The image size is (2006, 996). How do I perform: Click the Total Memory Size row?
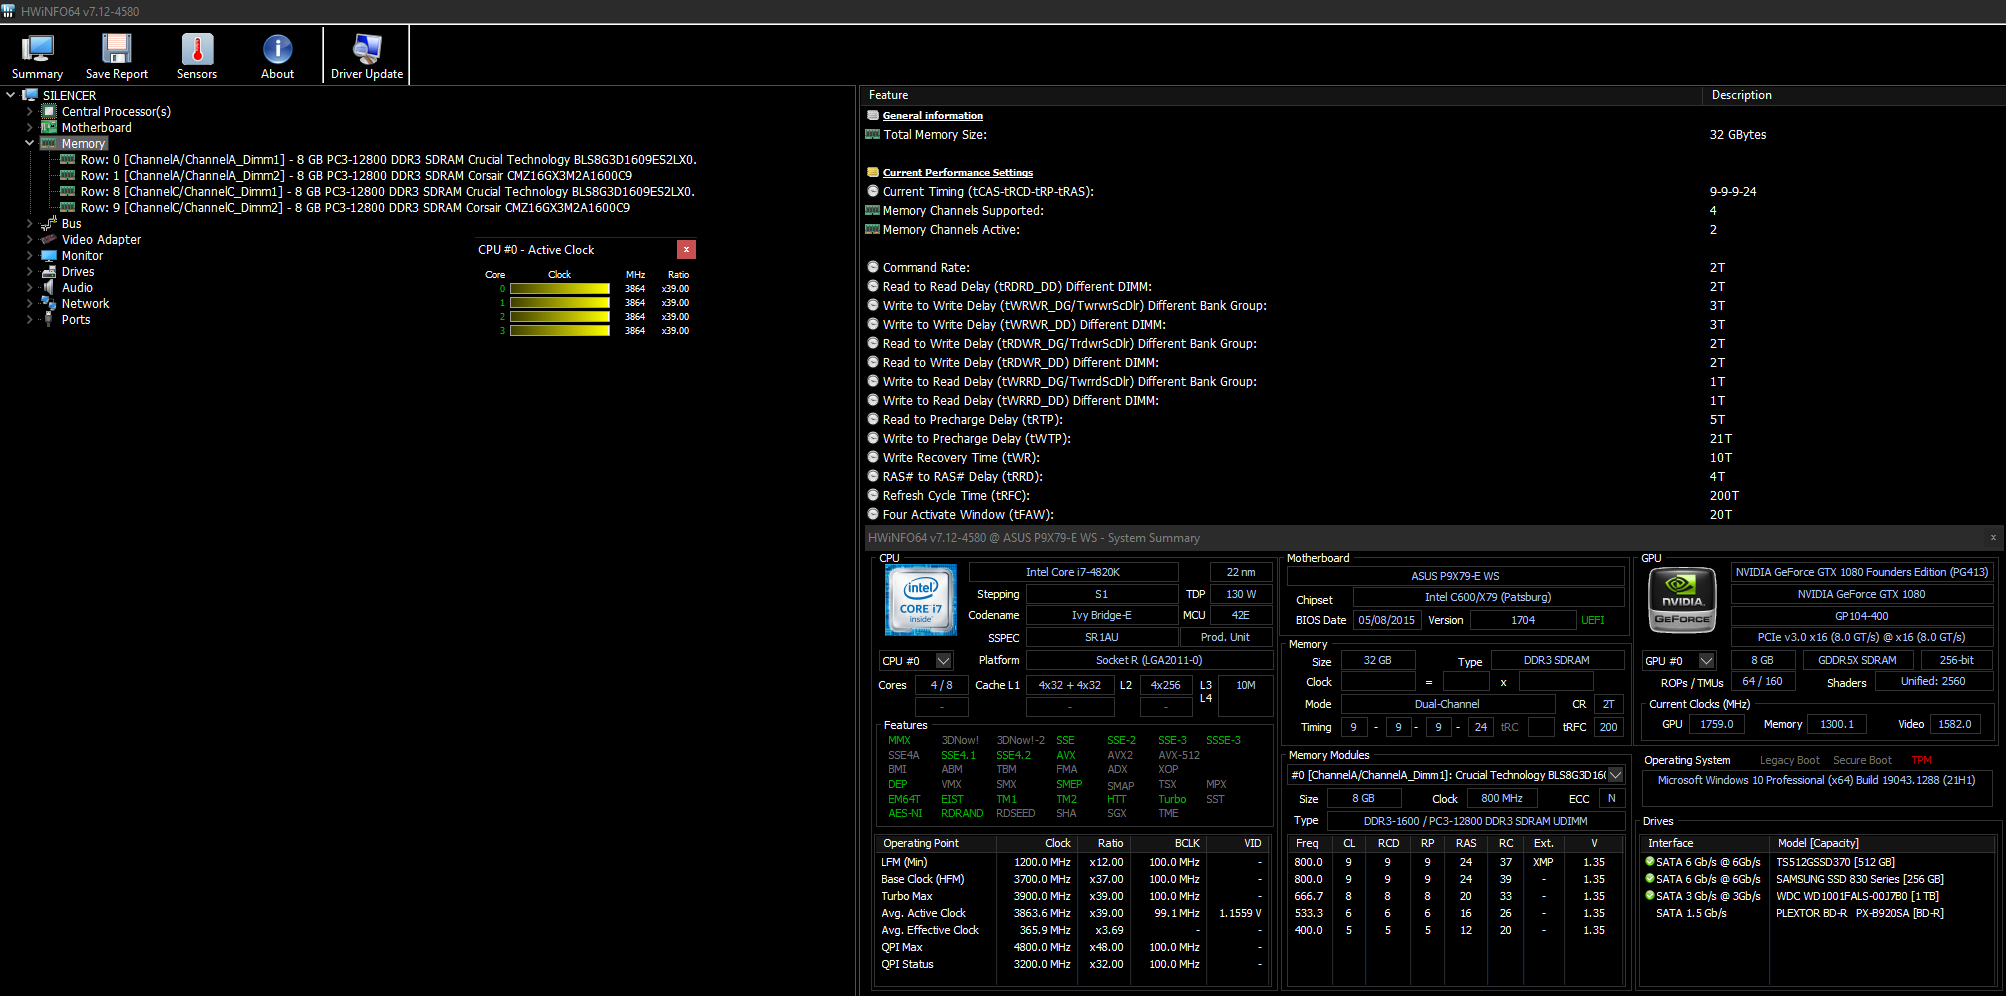[1432, 135]
